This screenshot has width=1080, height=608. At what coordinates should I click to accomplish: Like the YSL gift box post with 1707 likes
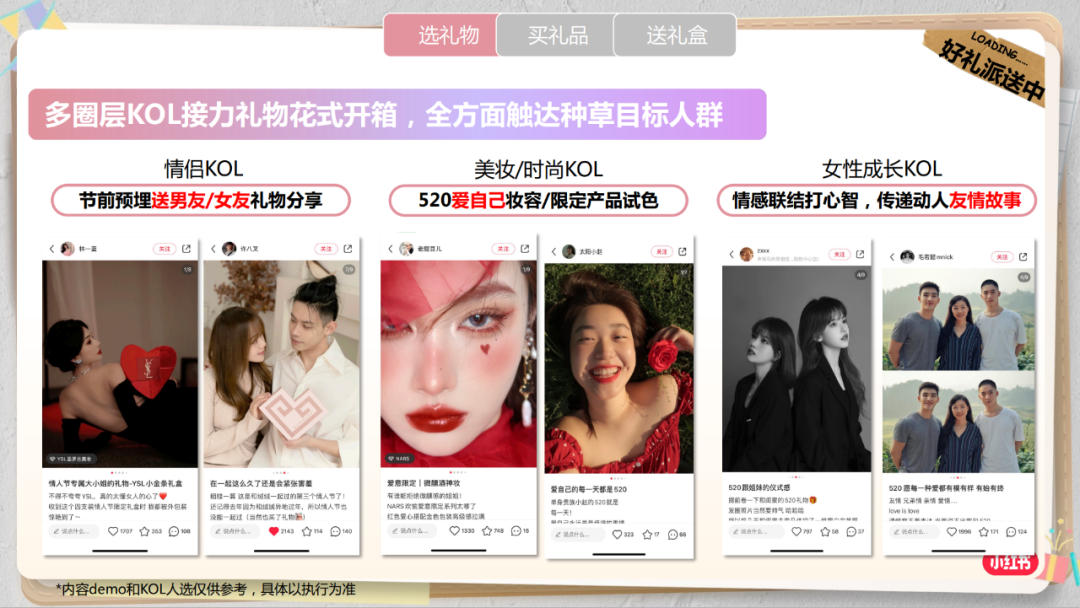(113, 531)
